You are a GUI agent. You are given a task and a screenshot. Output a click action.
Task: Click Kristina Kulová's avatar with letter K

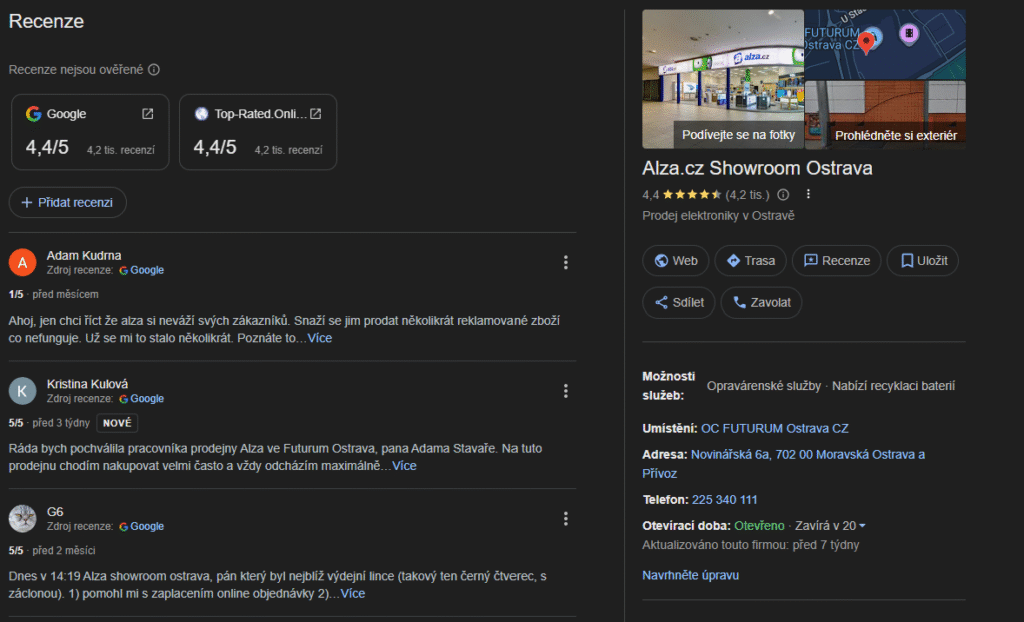[22, 391]
